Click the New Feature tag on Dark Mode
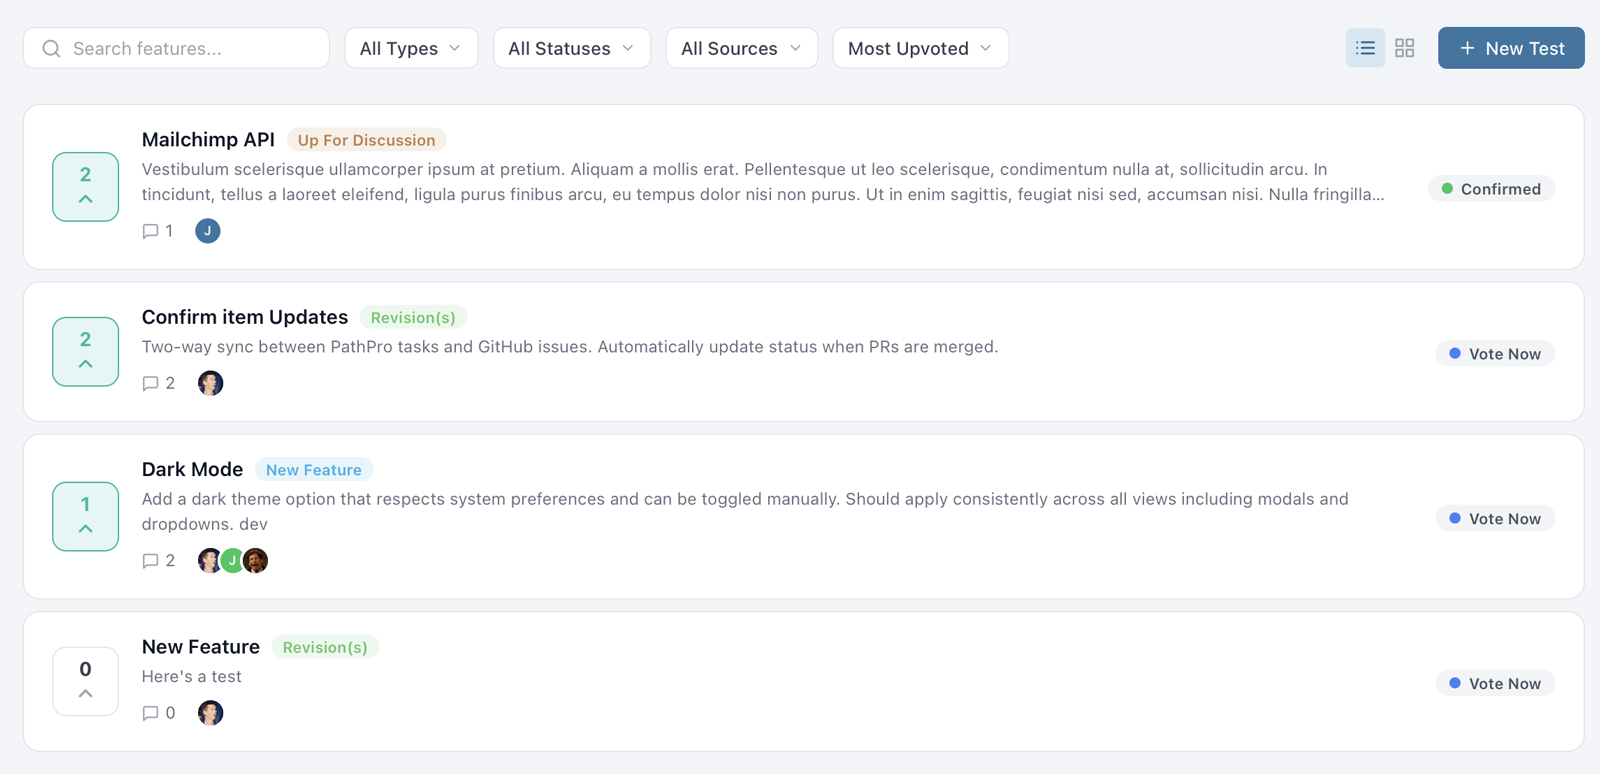 (x=314, y=469)
